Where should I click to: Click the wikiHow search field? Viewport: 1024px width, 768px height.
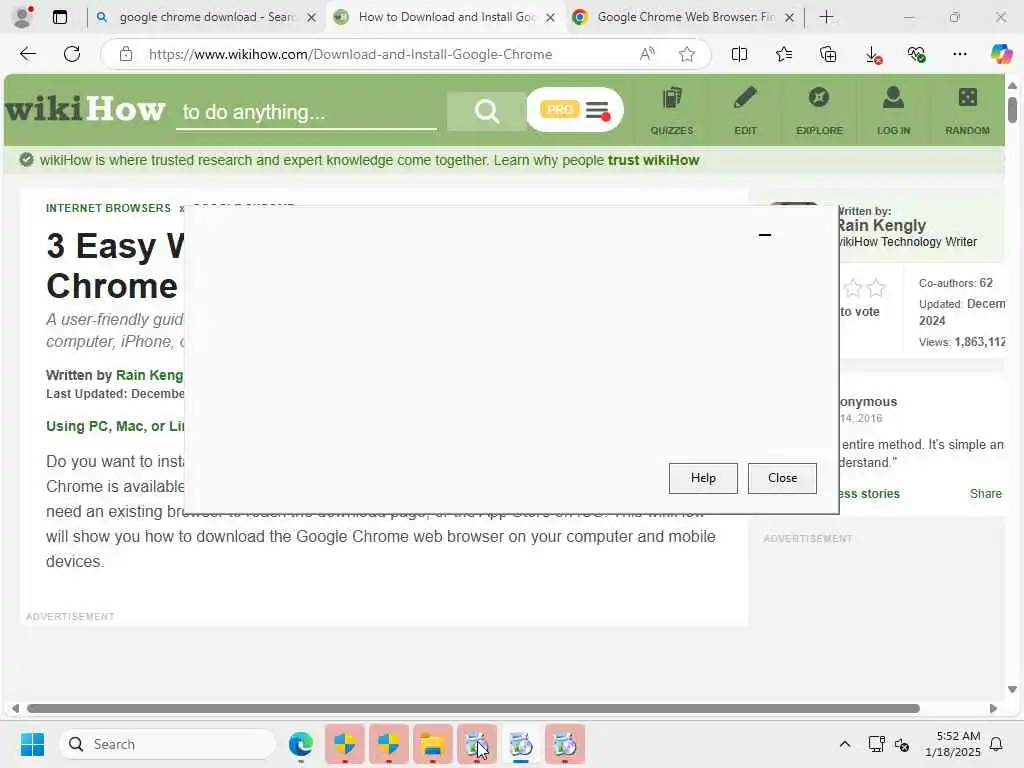pos(306,112)
